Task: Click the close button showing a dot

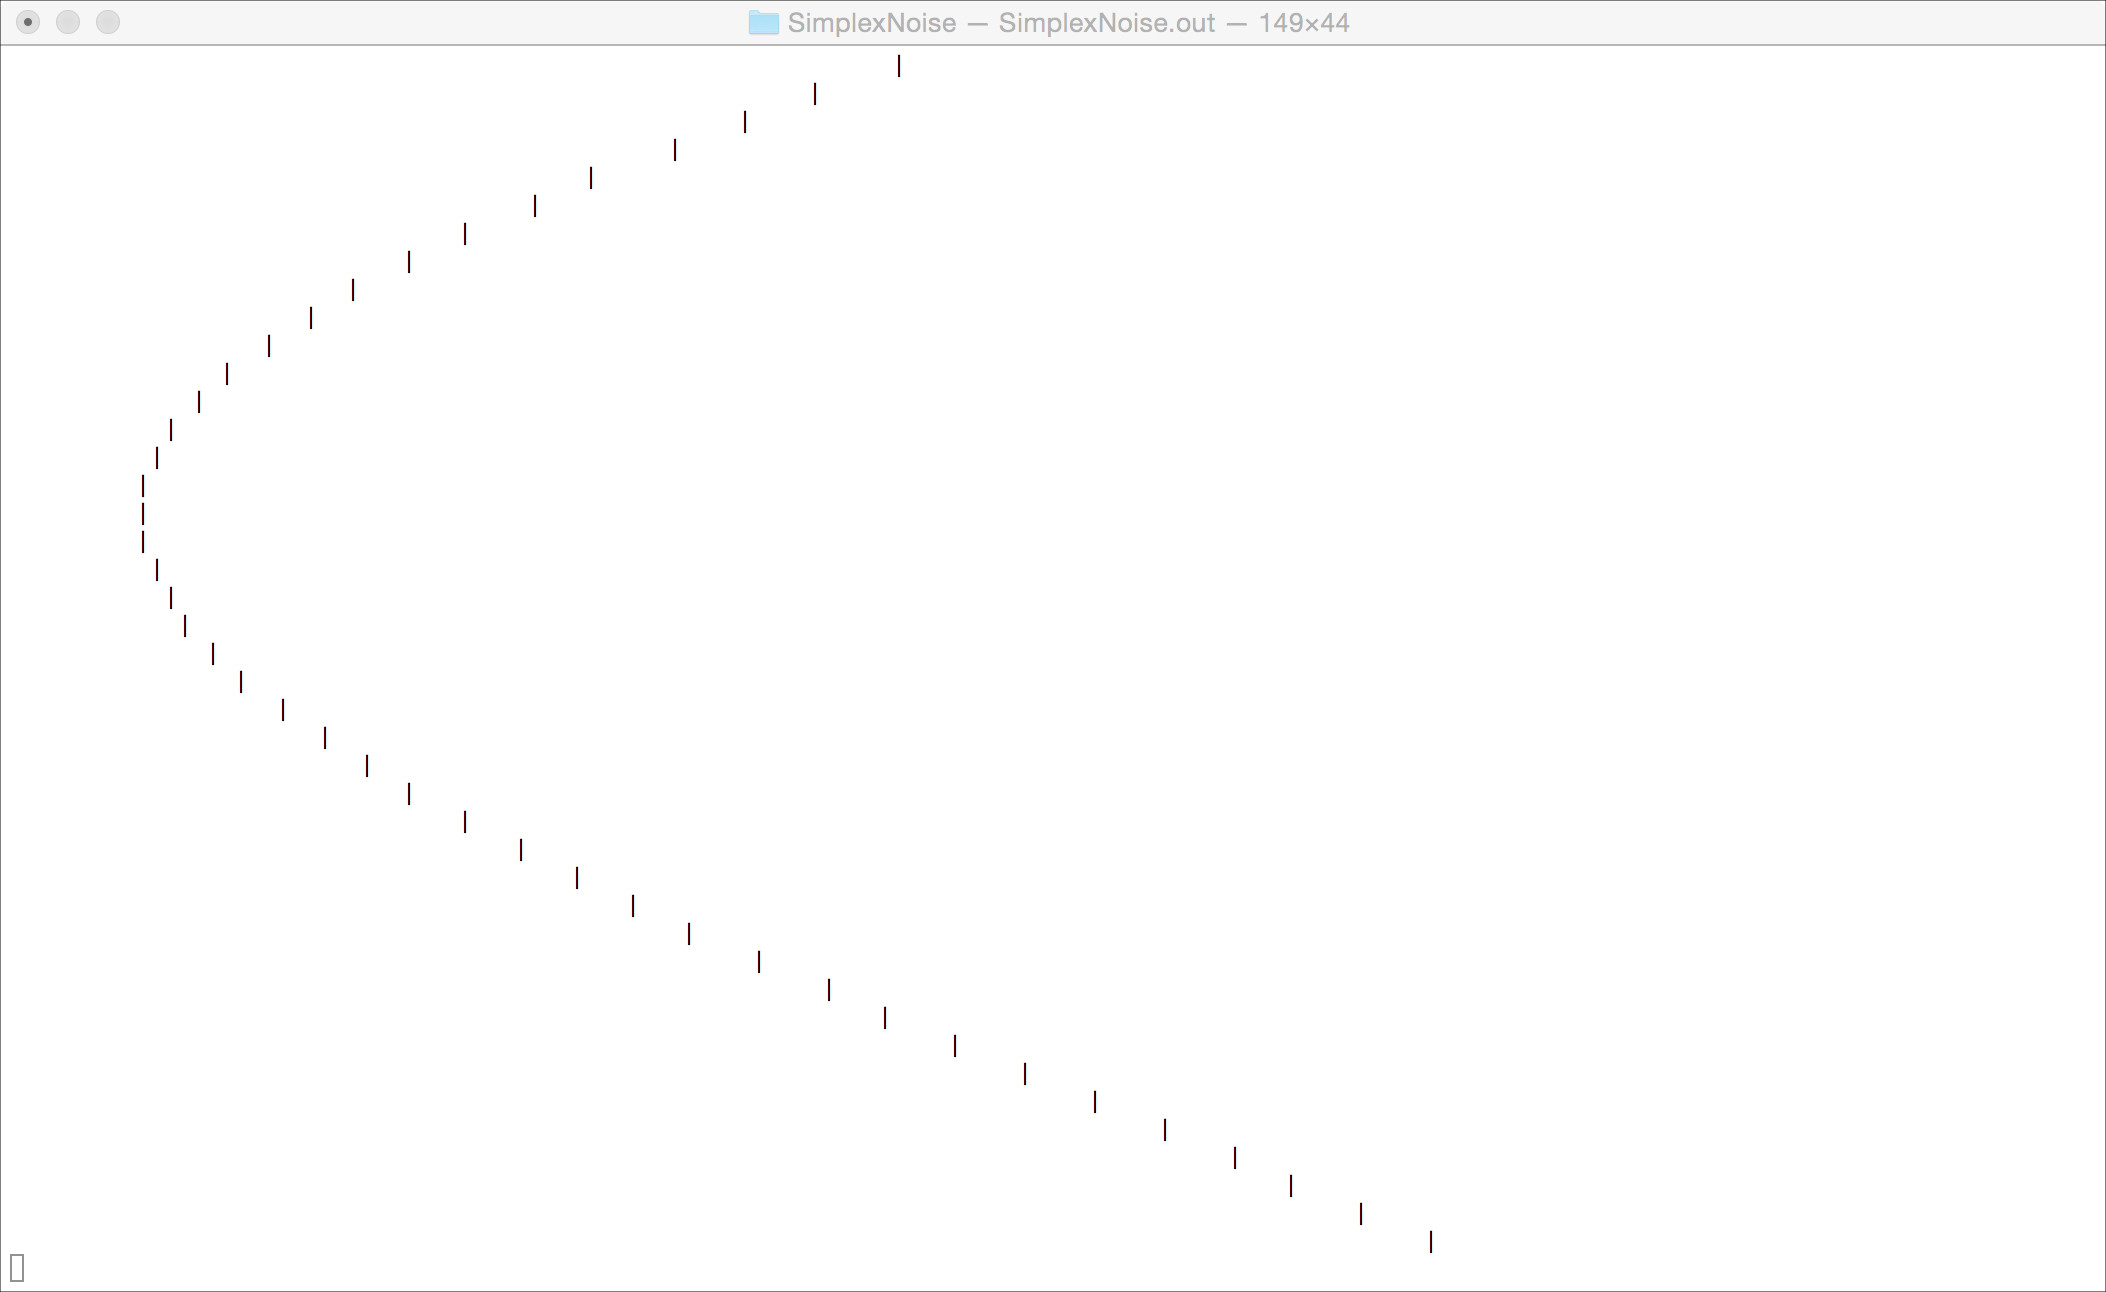Action: coord(28,22)
